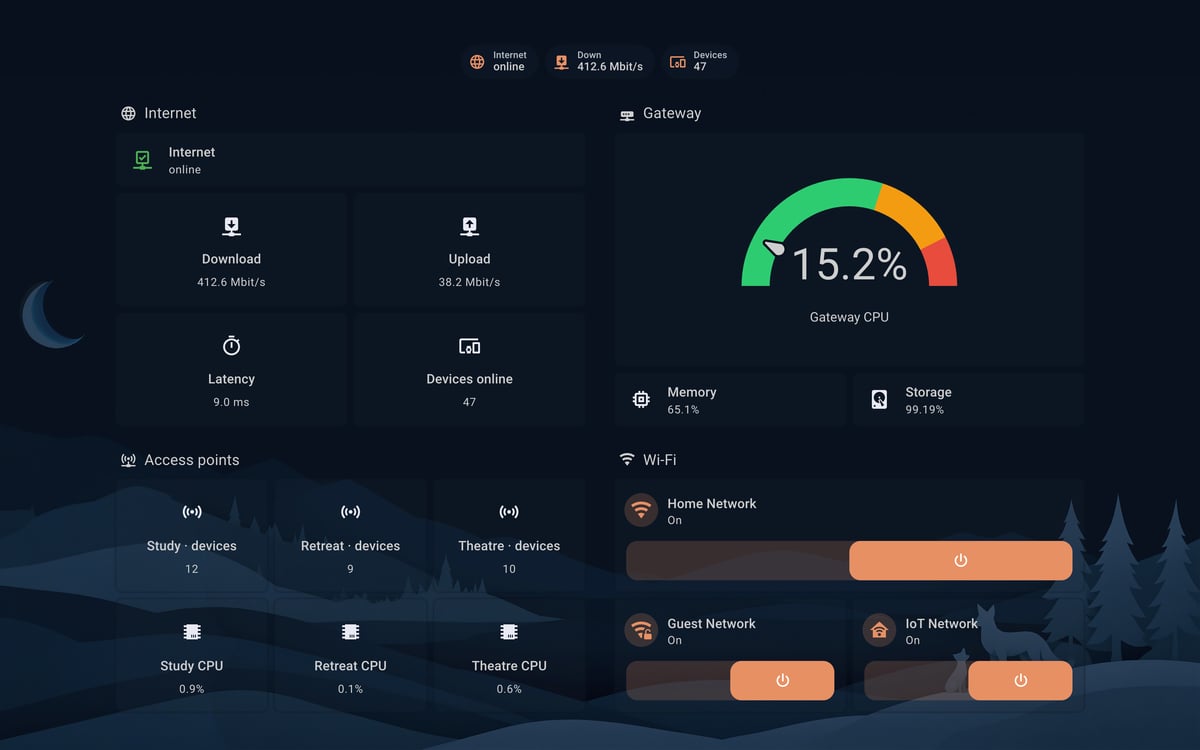Click the Latency stopwatch icon
Viewport: 1200px width, 750px height.
pyautogui.click(x=231, y=346)
